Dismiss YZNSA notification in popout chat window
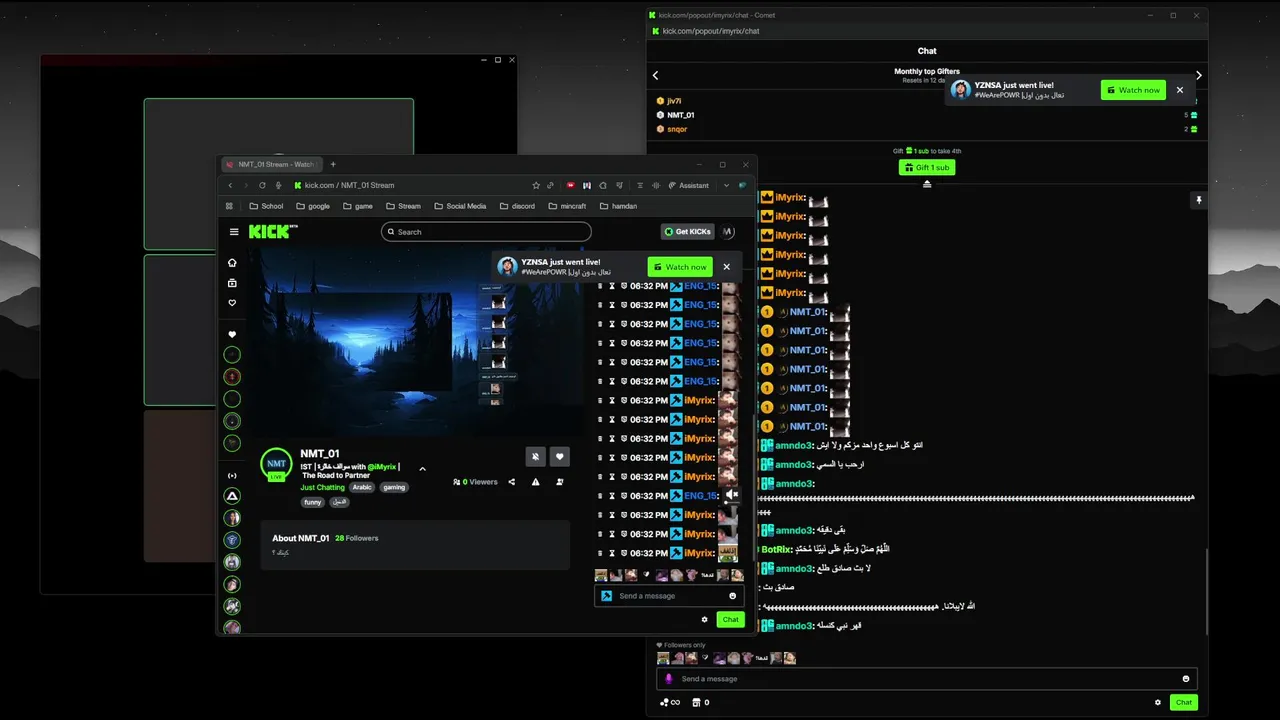1280x720 pixels. click(1180, 90)
